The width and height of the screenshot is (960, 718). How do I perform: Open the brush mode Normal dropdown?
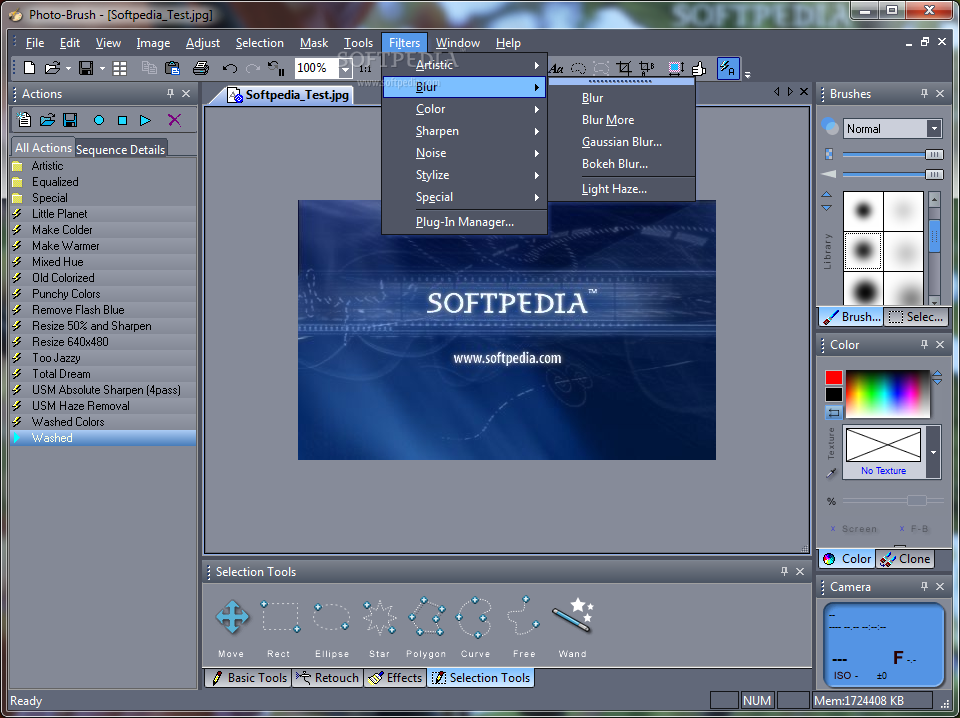coord(933,129)
